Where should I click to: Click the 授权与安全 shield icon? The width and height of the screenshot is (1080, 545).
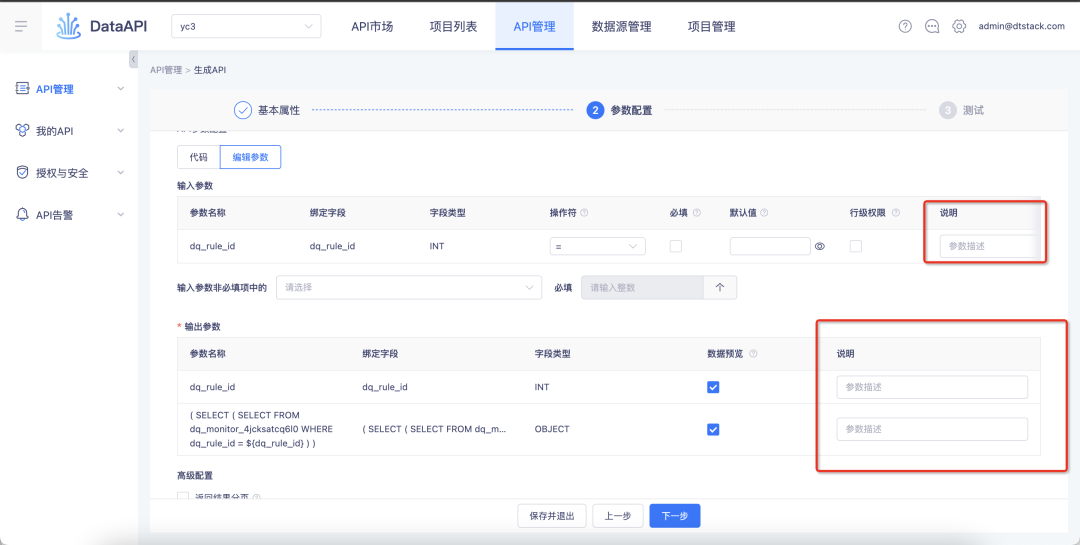[x=23, y=172]
